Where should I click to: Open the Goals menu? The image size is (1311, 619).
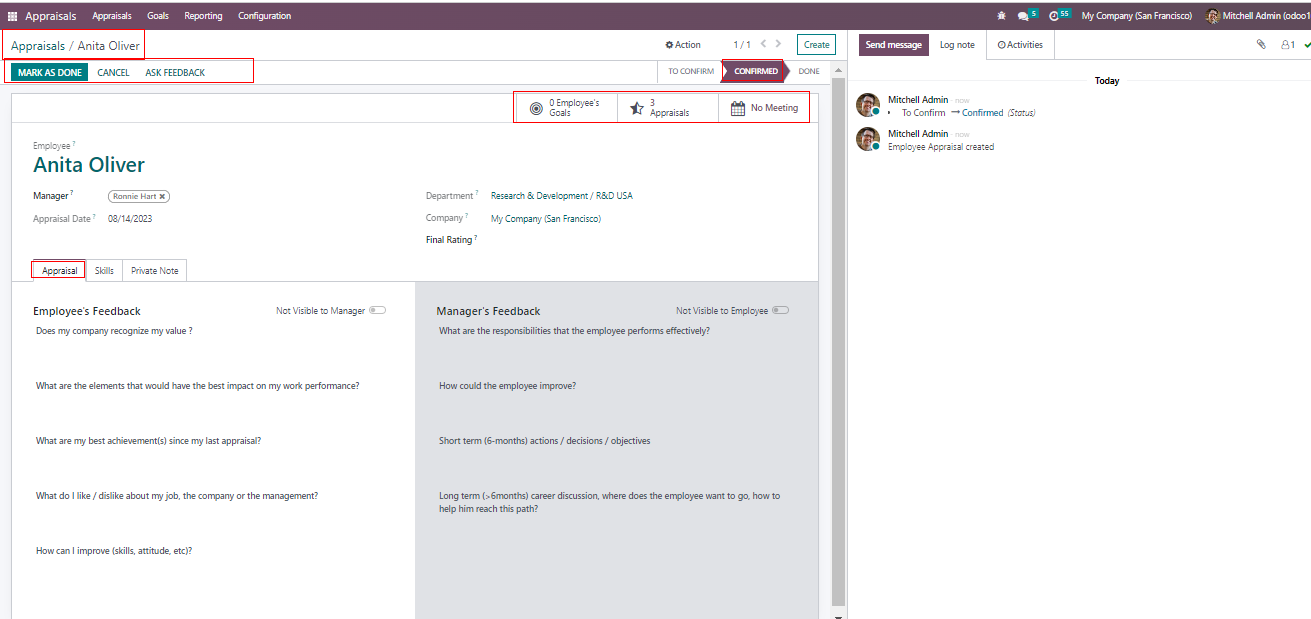tap(158, 16)
